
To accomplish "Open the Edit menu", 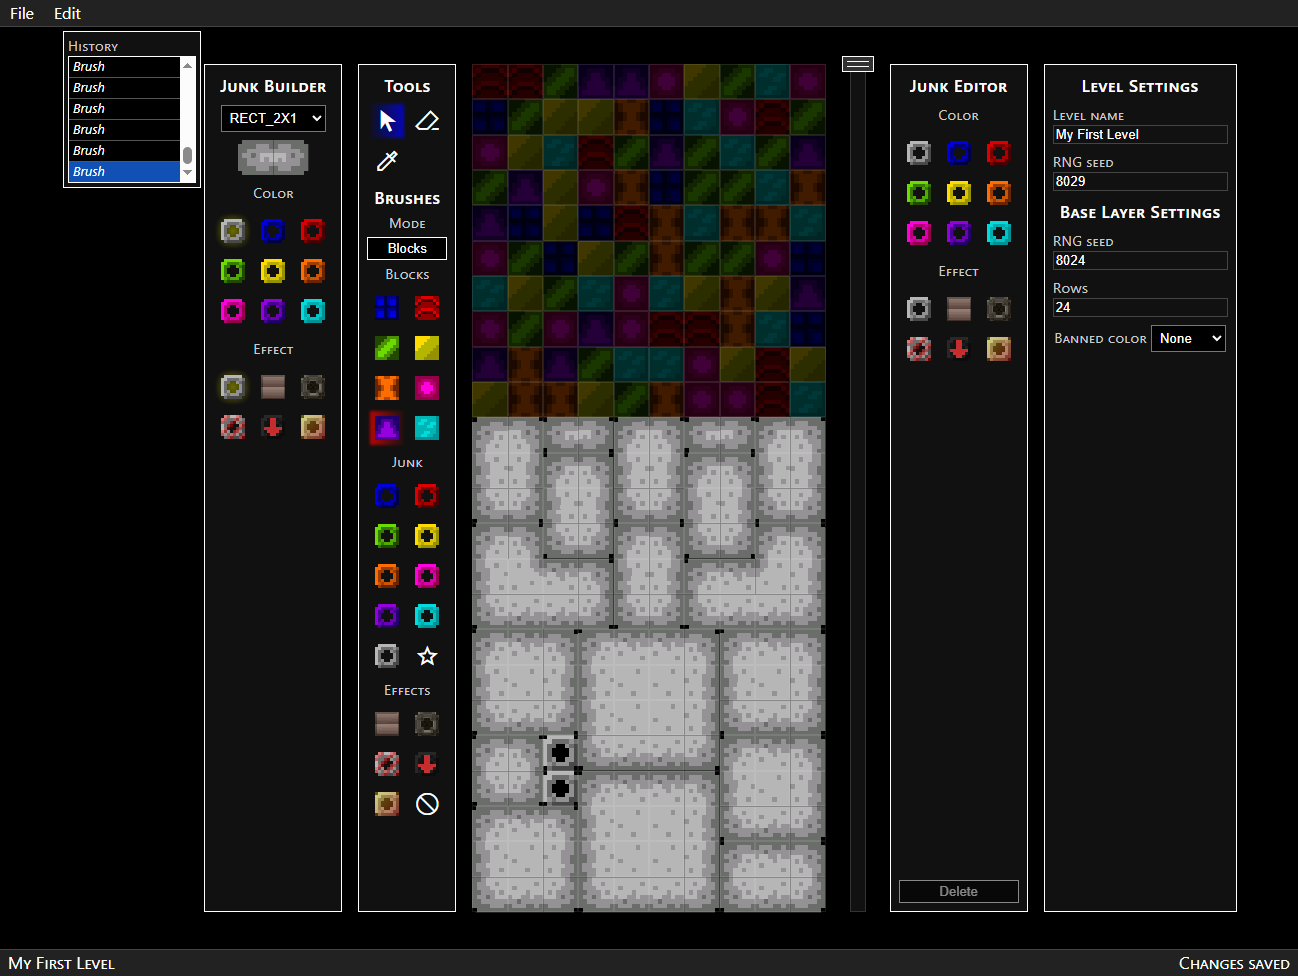I will click(x=67, y=13).
